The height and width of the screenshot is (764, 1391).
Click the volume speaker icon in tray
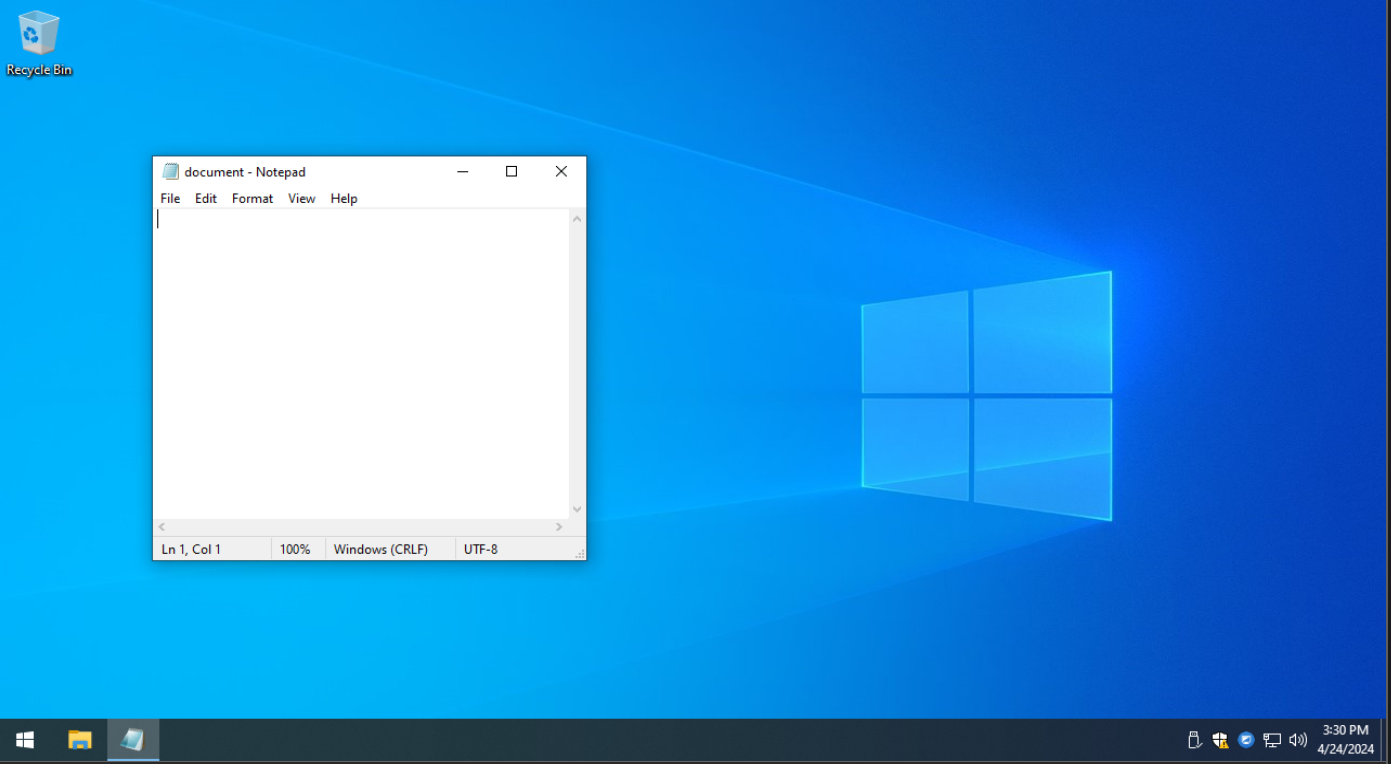pos(1298,740)
